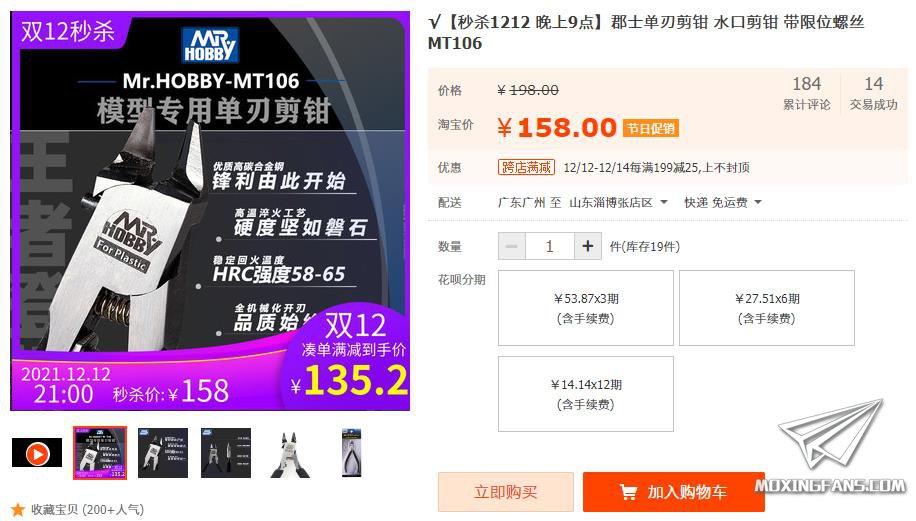Select the purple promotional banner thumbnail
The width and height of the screenshot is (916, 521).
coord(100,453)
